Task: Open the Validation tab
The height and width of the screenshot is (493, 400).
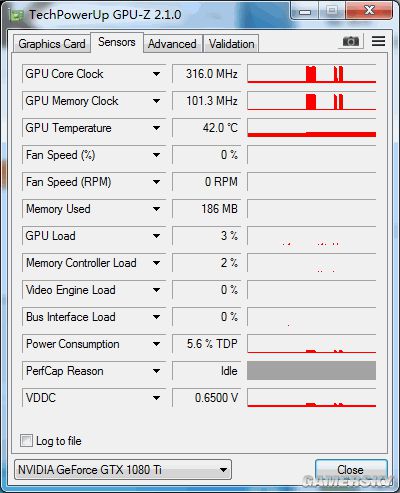Action: (x=231, y=44)
